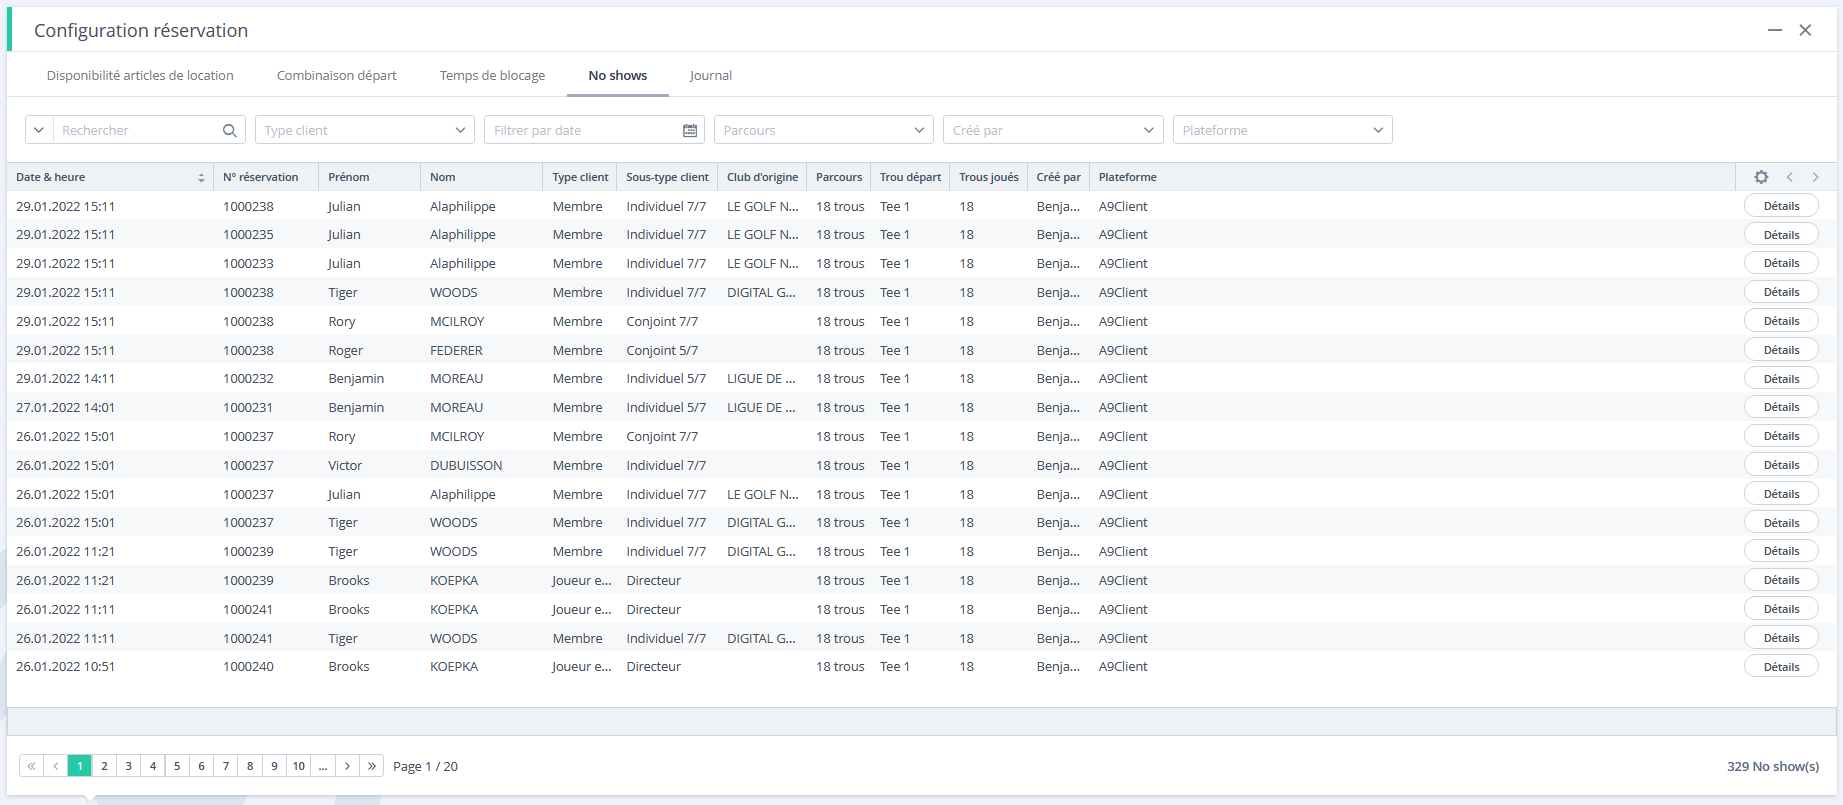This screenshot has height=805, width=1843.
Task: Open table column settings gear
Action: [x=1761, y=177]
